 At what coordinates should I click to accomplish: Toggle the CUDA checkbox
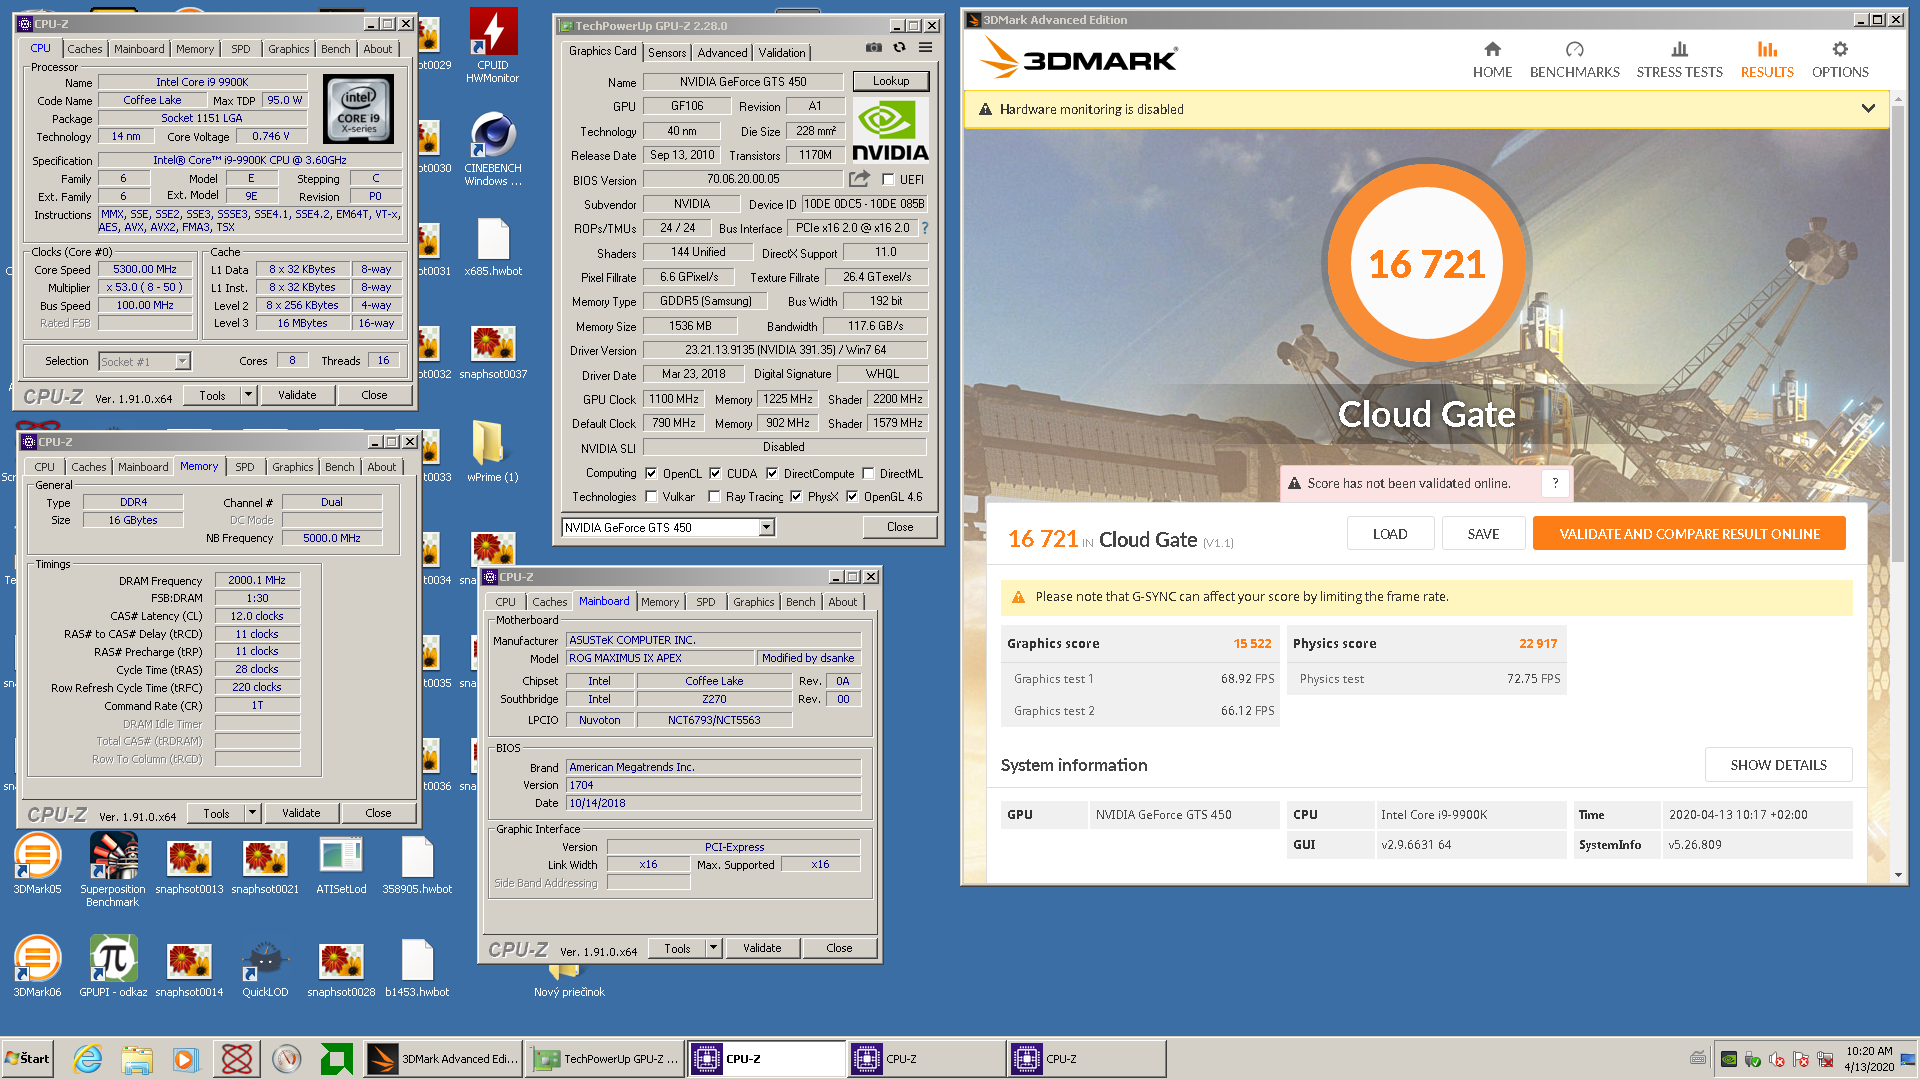pos(715,474)
